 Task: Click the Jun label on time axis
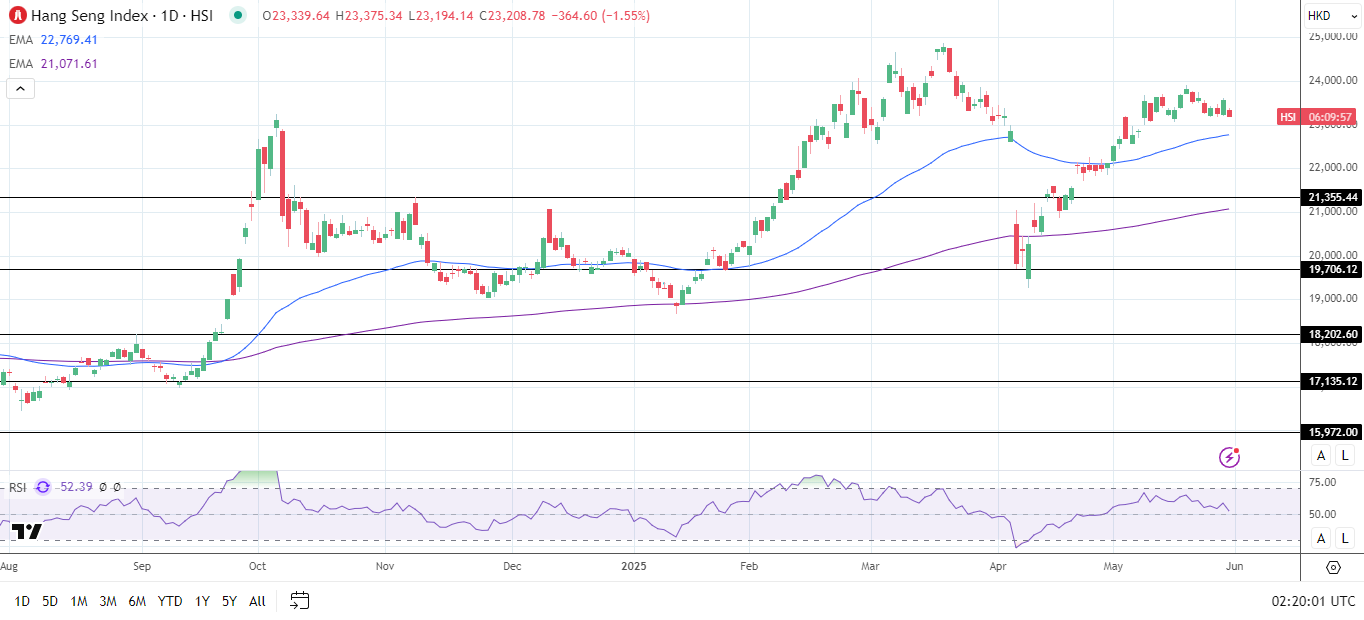click(x=1237, y=566)
